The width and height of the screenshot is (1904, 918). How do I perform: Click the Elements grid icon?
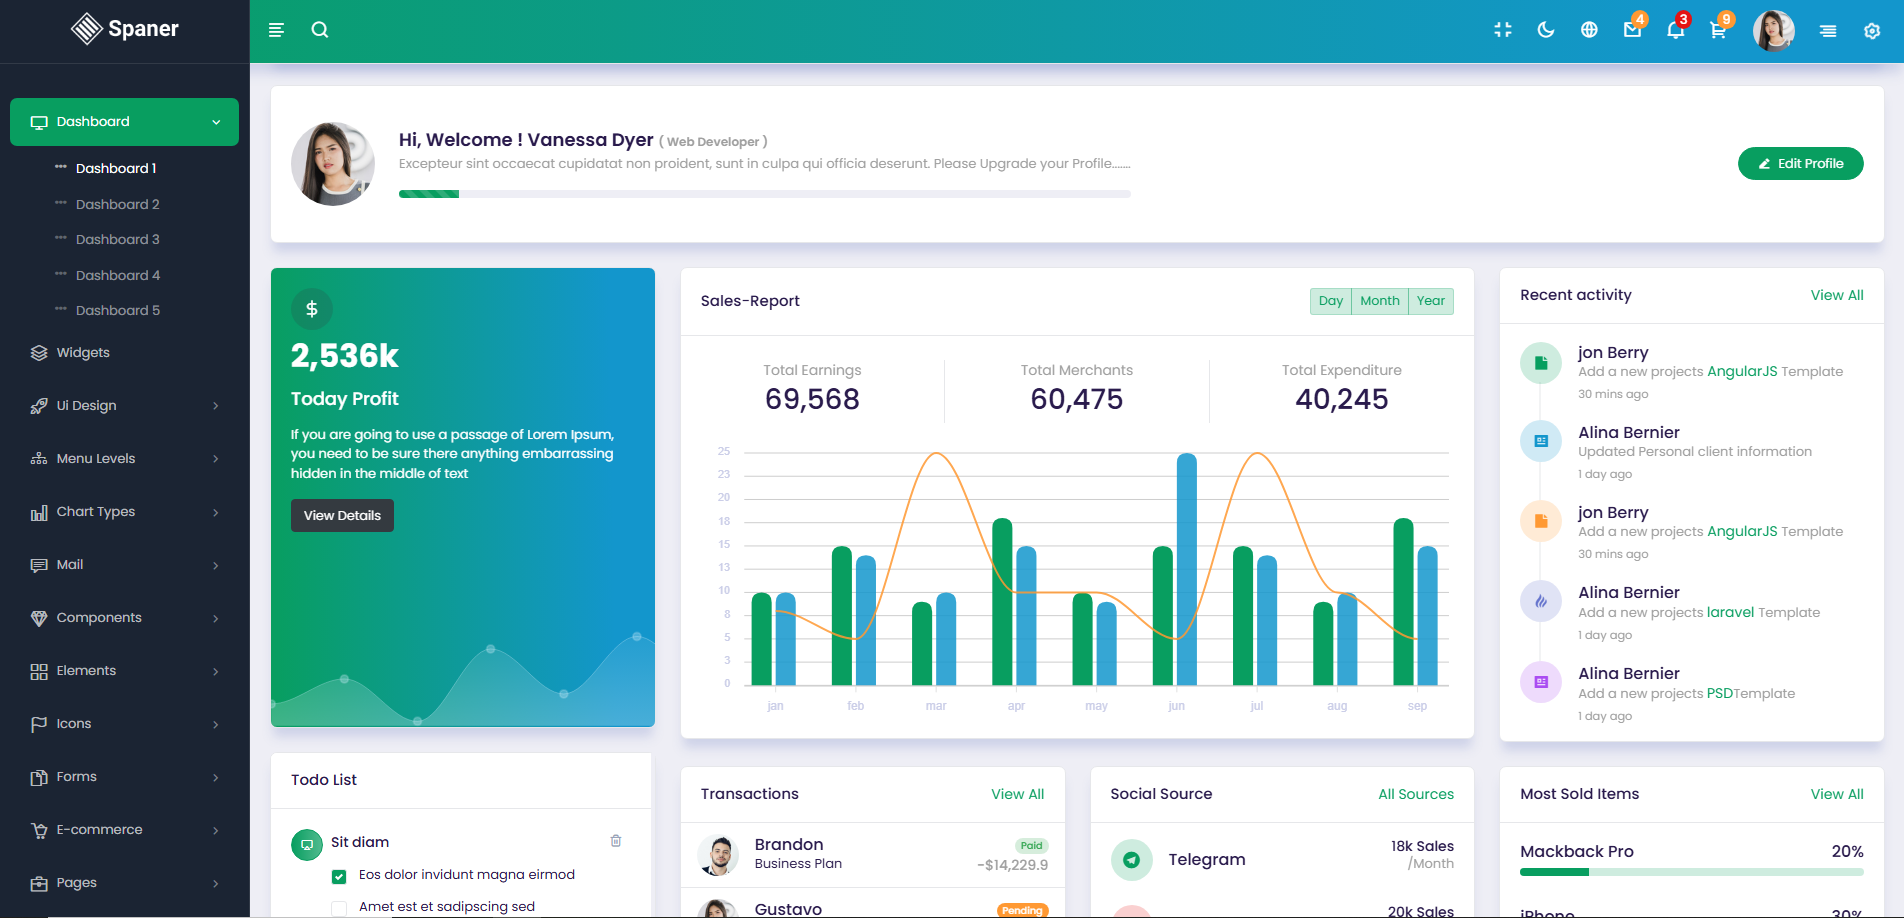point(39,671)
